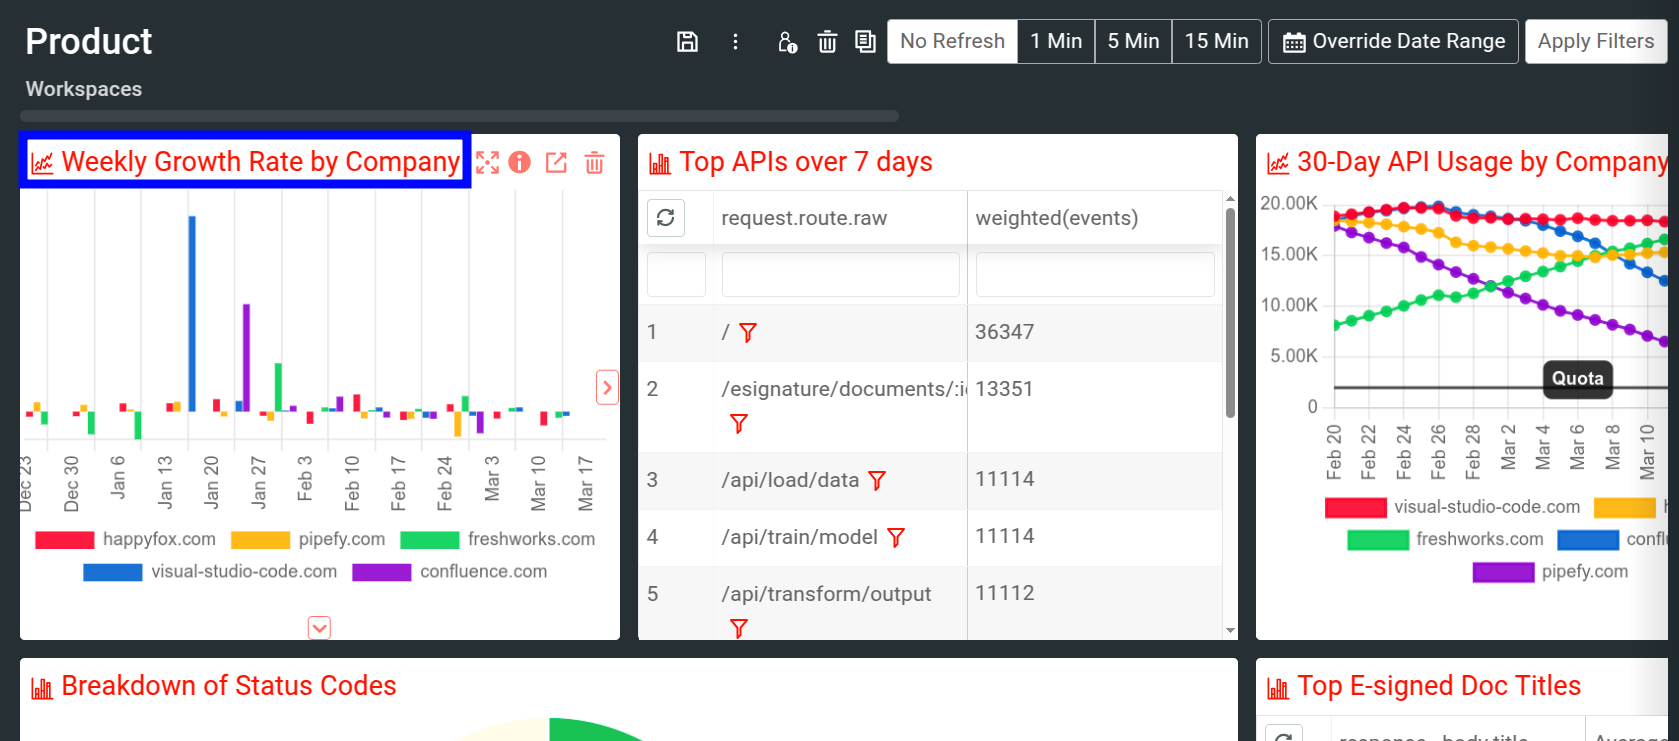This screenshot has height=741, width=1679.
Task: Delete the Weekly Growth Rate panel
Action: [594, 163]
